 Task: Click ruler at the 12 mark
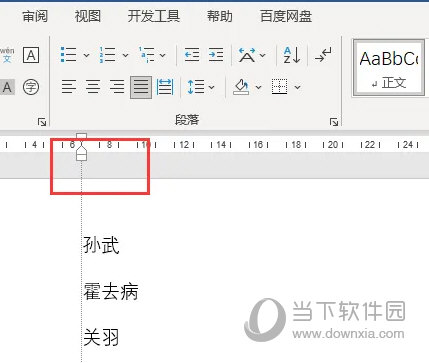click(x=184, y=145)
